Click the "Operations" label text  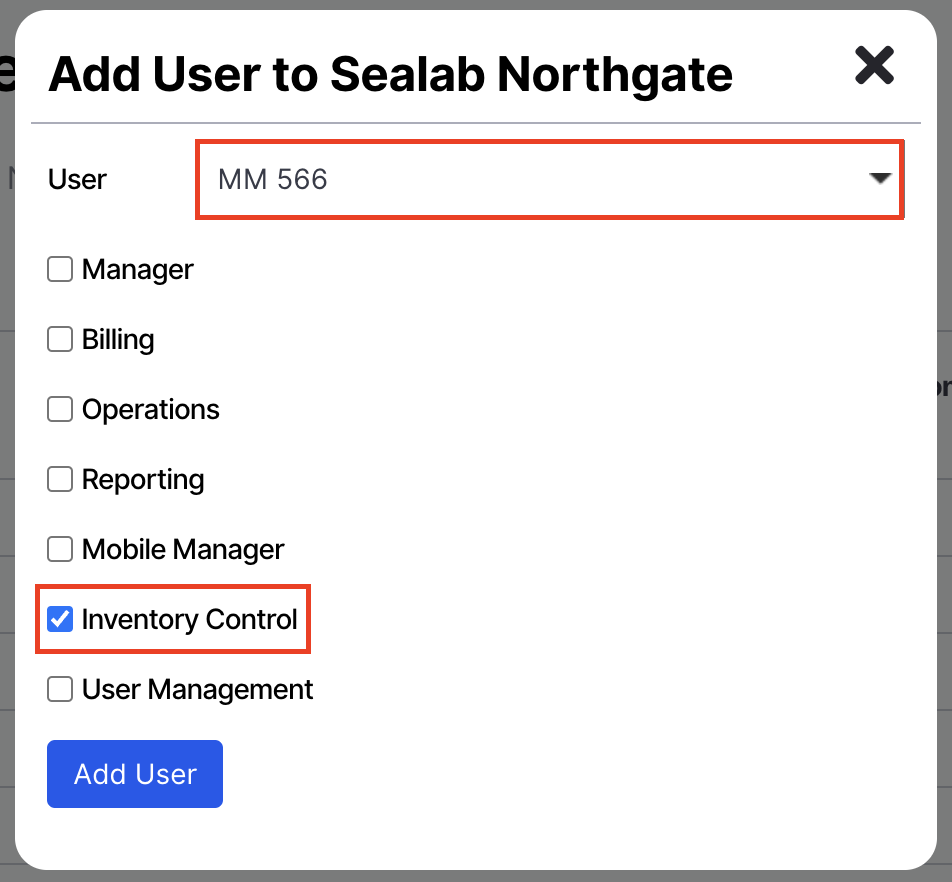click(151, 409)
